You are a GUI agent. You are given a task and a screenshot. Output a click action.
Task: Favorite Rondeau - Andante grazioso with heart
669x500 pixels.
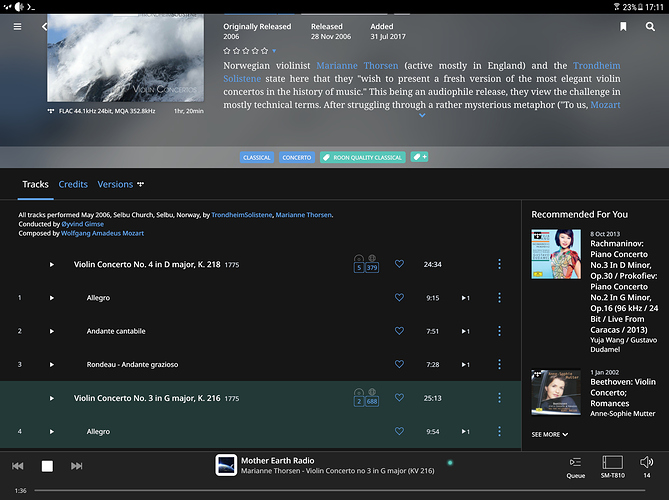point(399,364)
